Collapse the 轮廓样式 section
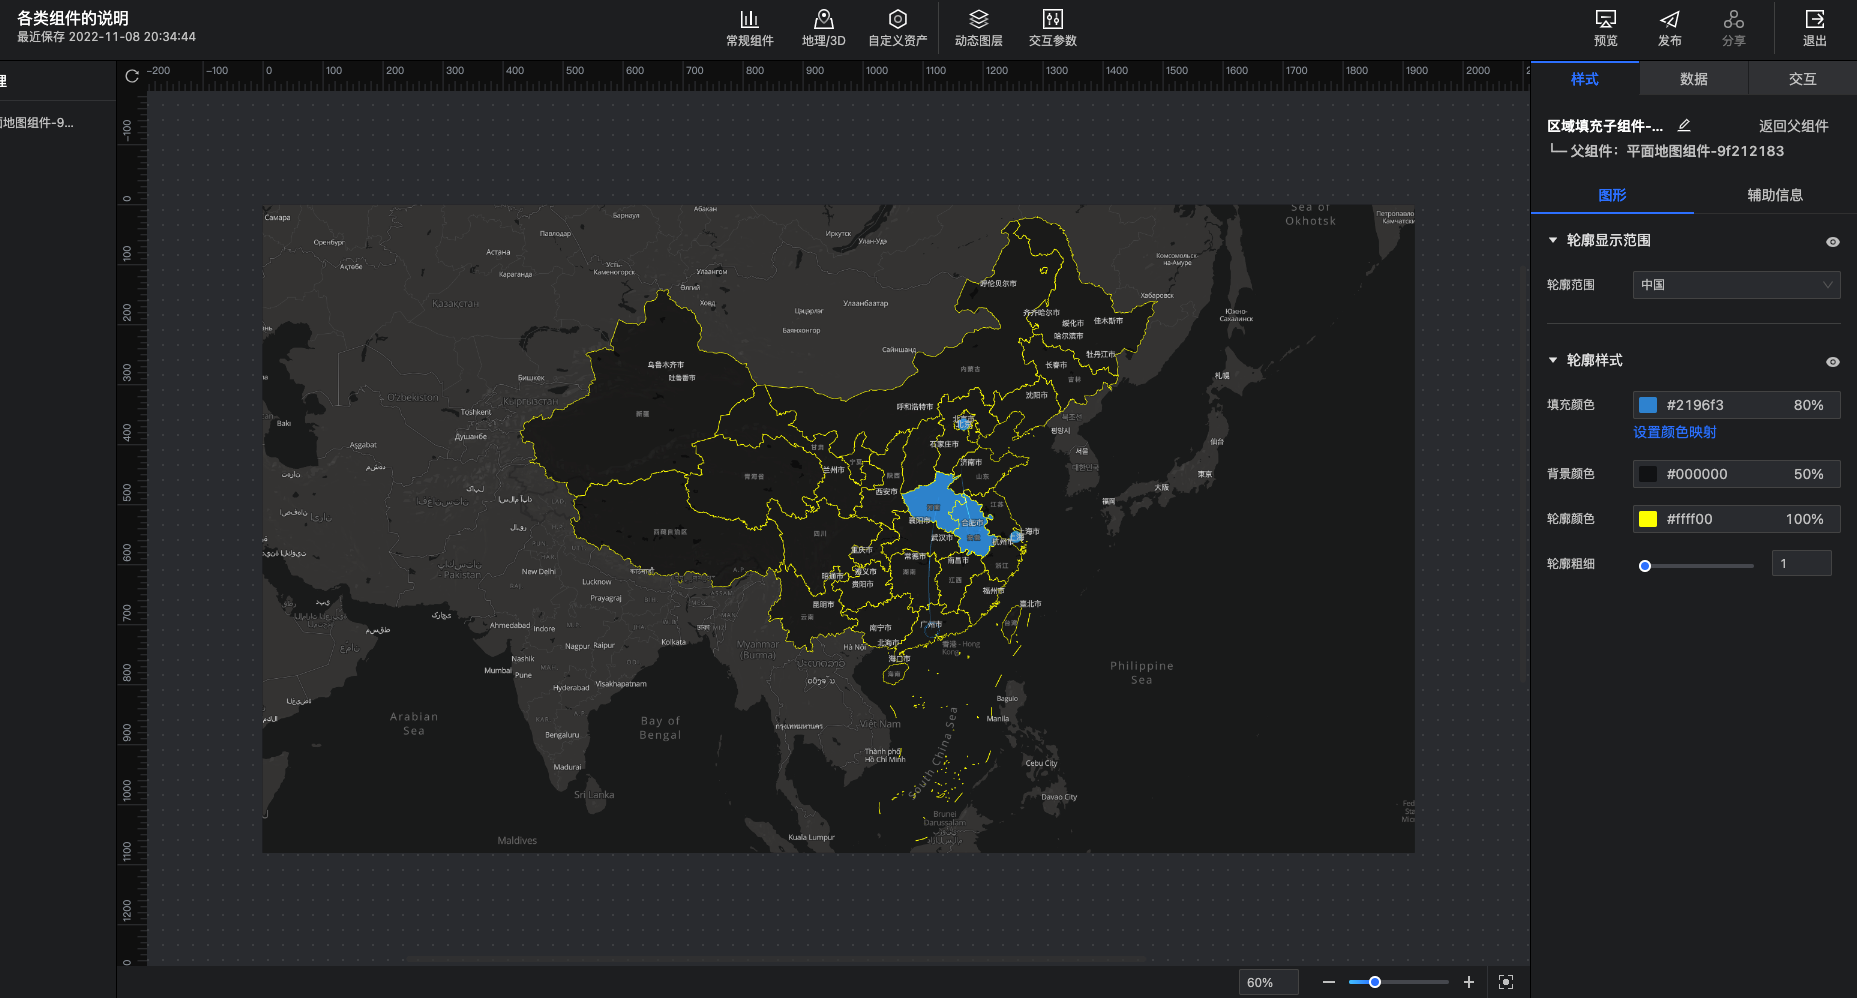This screenshot has height=998, width=1857. pos(1553,360)
